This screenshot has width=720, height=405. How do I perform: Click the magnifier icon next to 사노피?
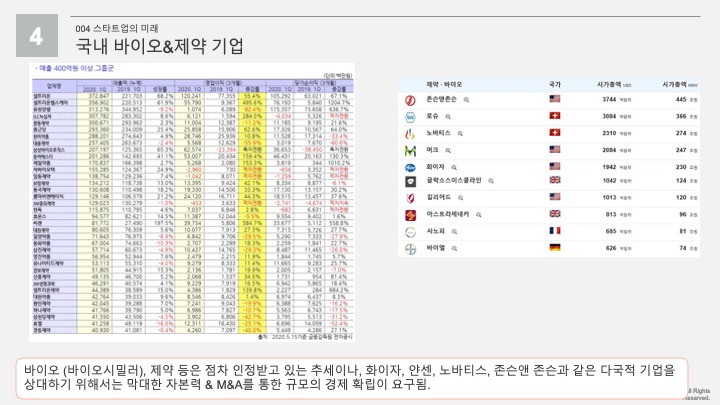[x=454, y=231]
